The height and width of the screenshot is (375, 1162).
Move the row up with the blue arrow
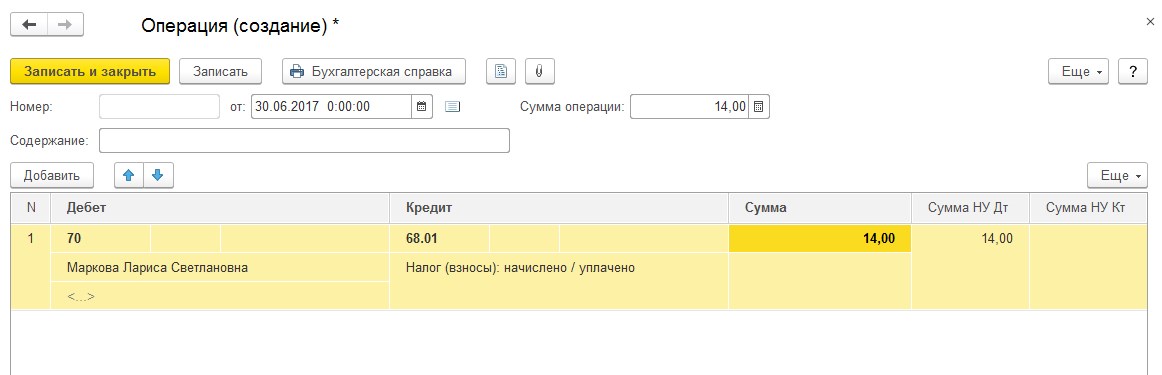coord(128,176)
